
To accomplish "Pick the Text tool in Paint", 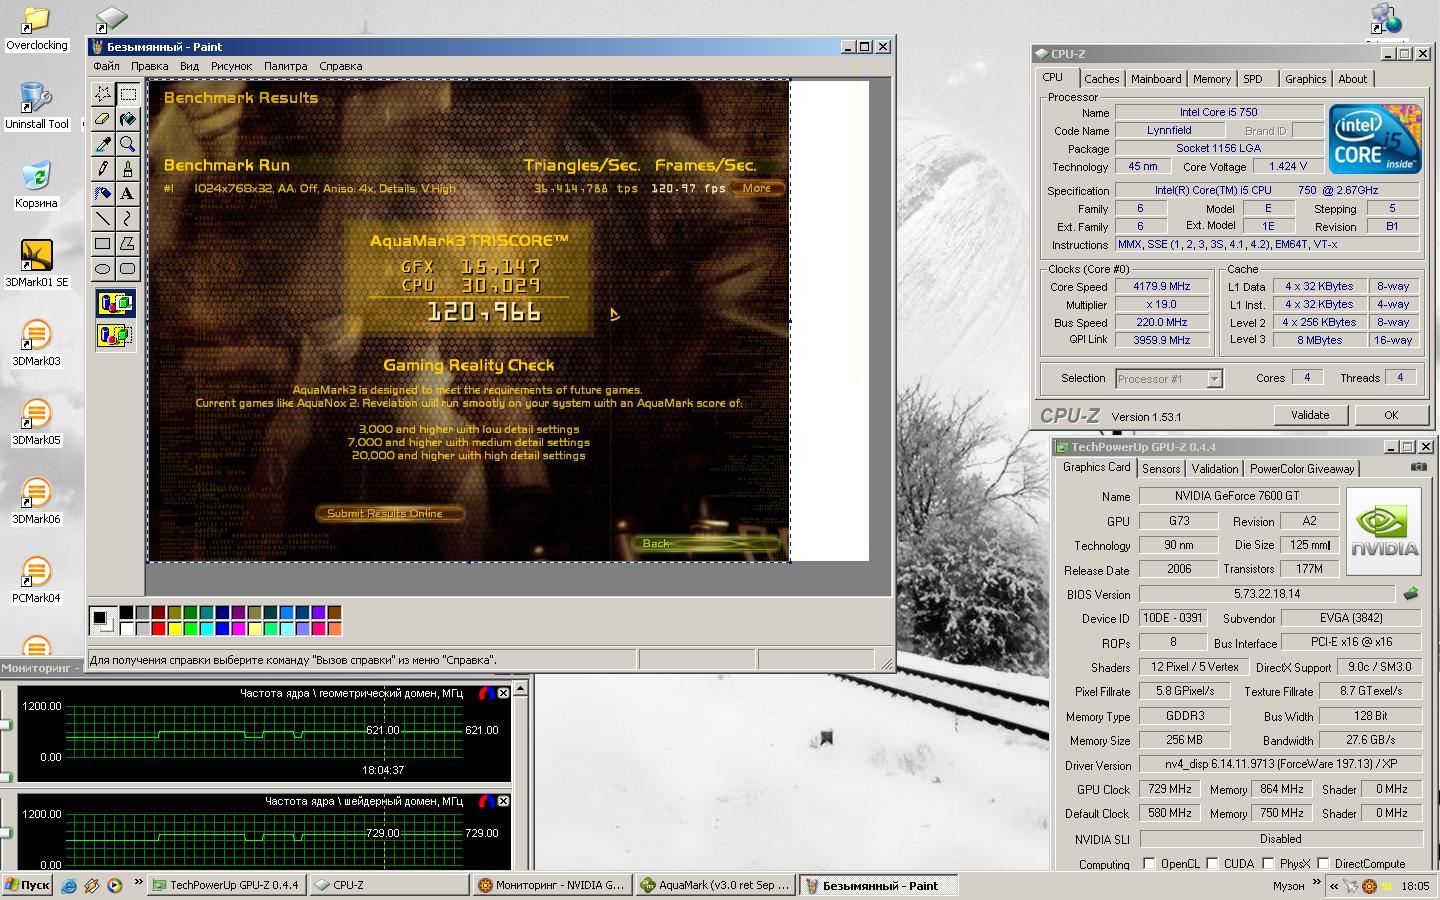I will tap(128, 193).
